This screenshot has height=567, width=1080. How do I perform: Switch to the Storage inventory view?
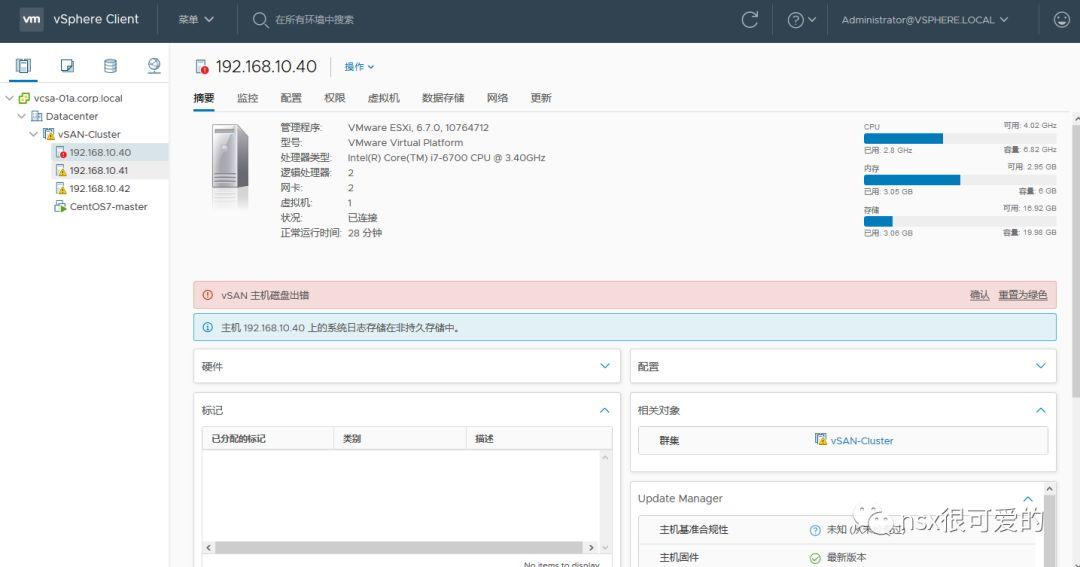click(x=110, y=65)
